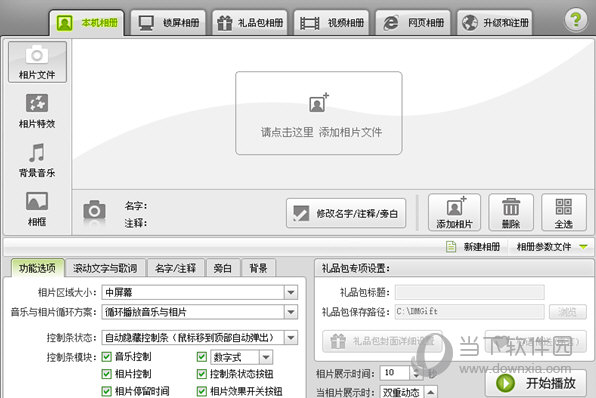Click 礼品包封面详细设置 button
The height and width of the screenshot is (398, 596).
point(382,341)
